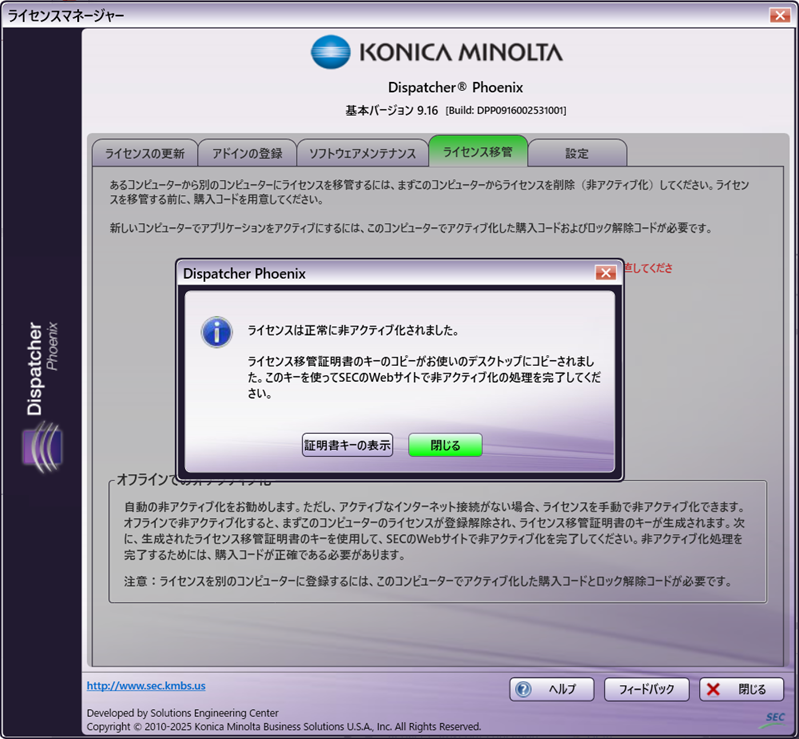Select the ソフトウェアメンテナンス tab
The width and height of the screenshot is (799, 739).
(362, 153)
